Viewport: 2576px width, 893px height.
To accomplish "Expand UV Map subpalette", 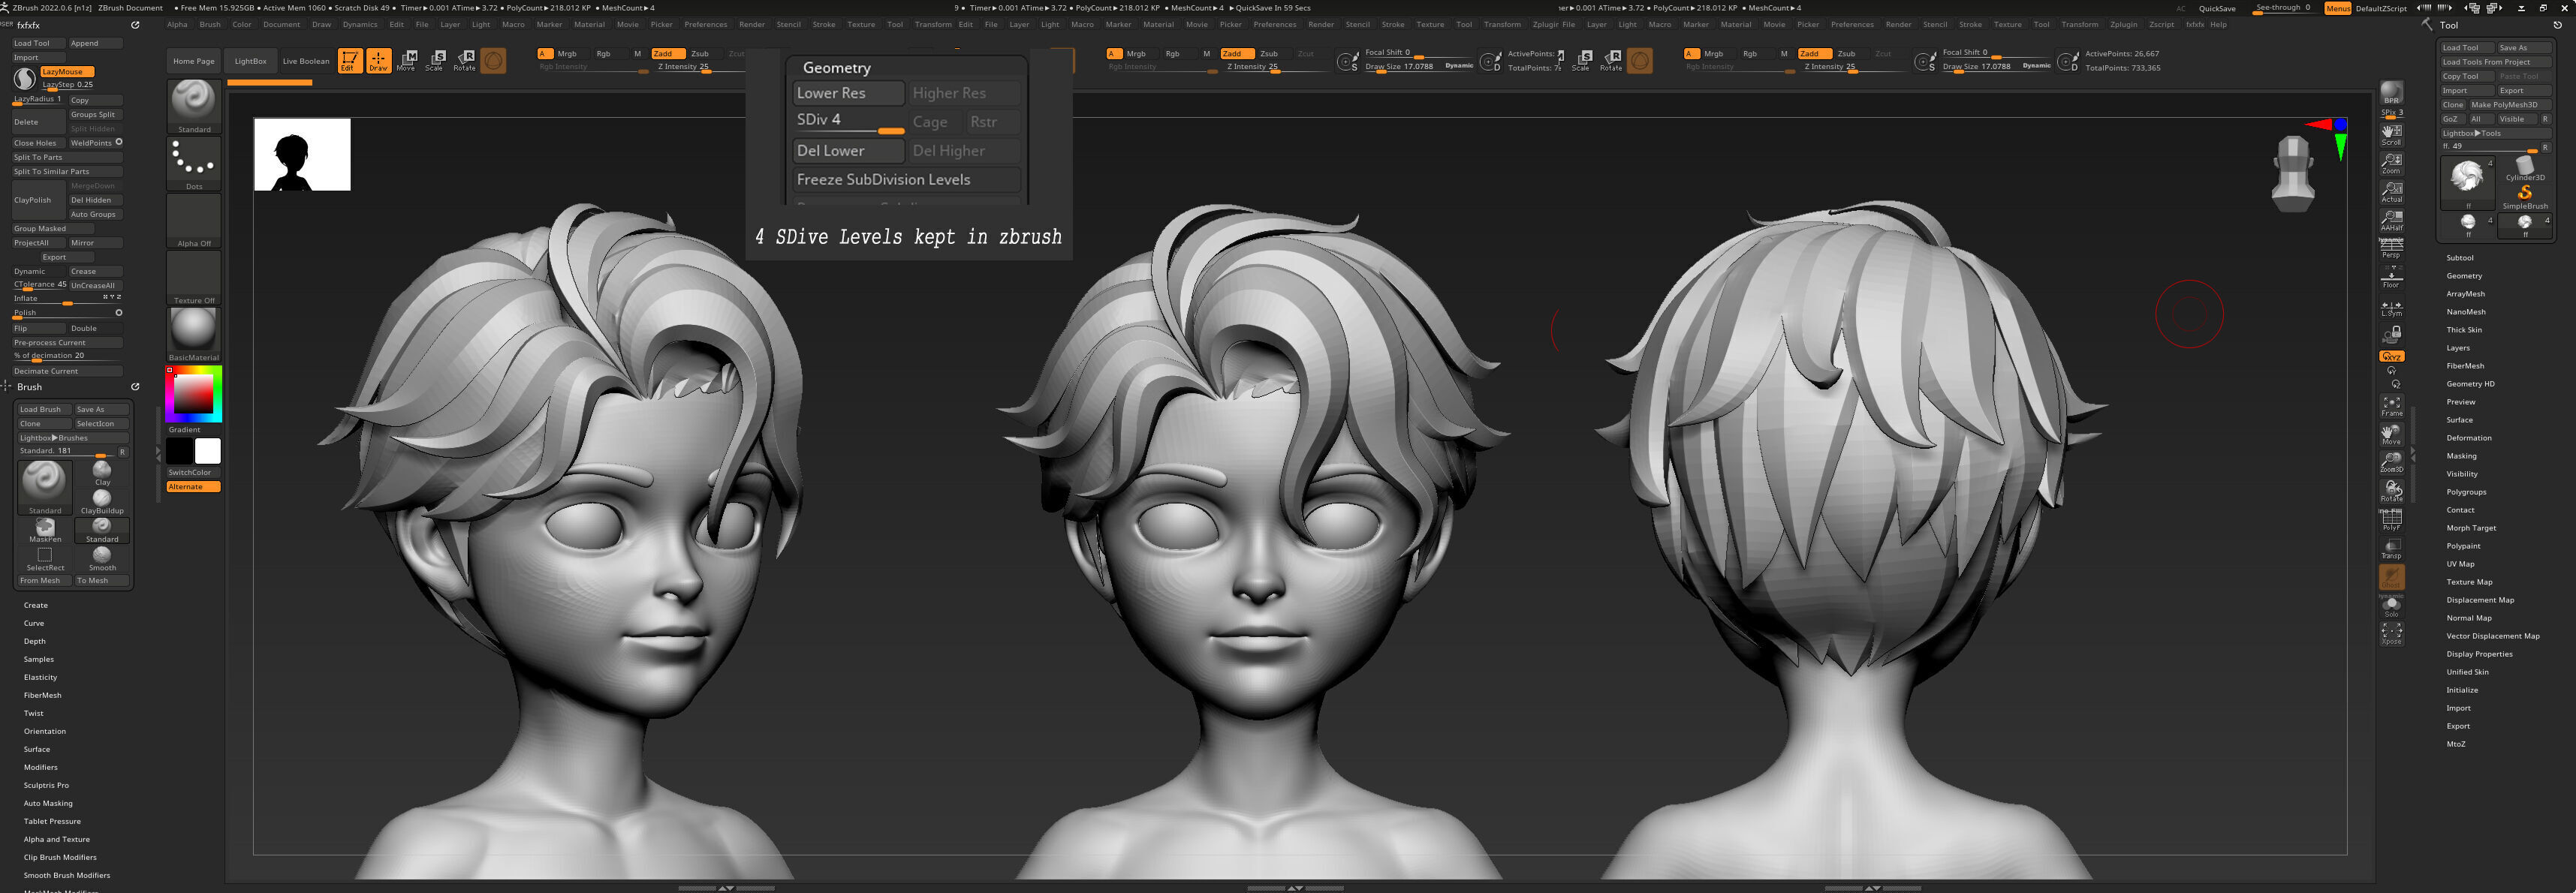I will (x=2460, y=564).
